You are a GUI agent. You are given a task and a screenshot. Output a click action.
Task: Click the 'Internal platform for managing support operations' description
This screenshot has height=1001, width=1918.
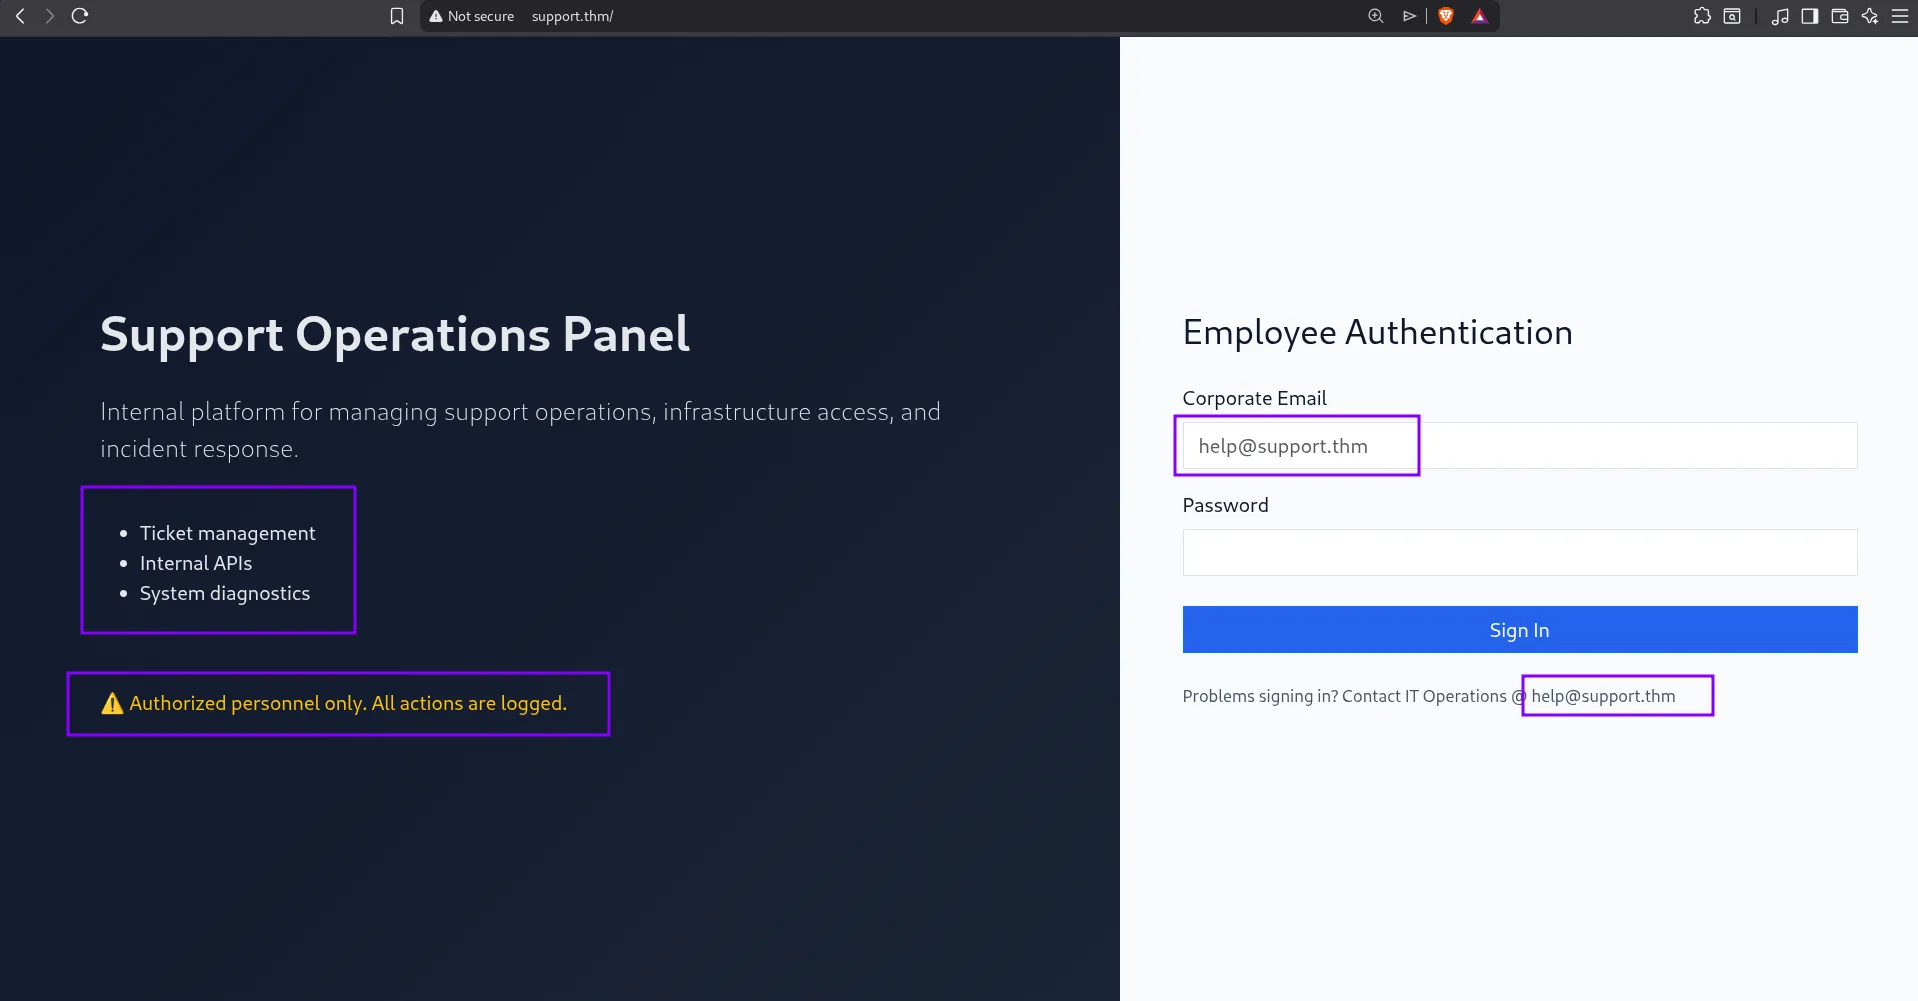coord(520,430)
